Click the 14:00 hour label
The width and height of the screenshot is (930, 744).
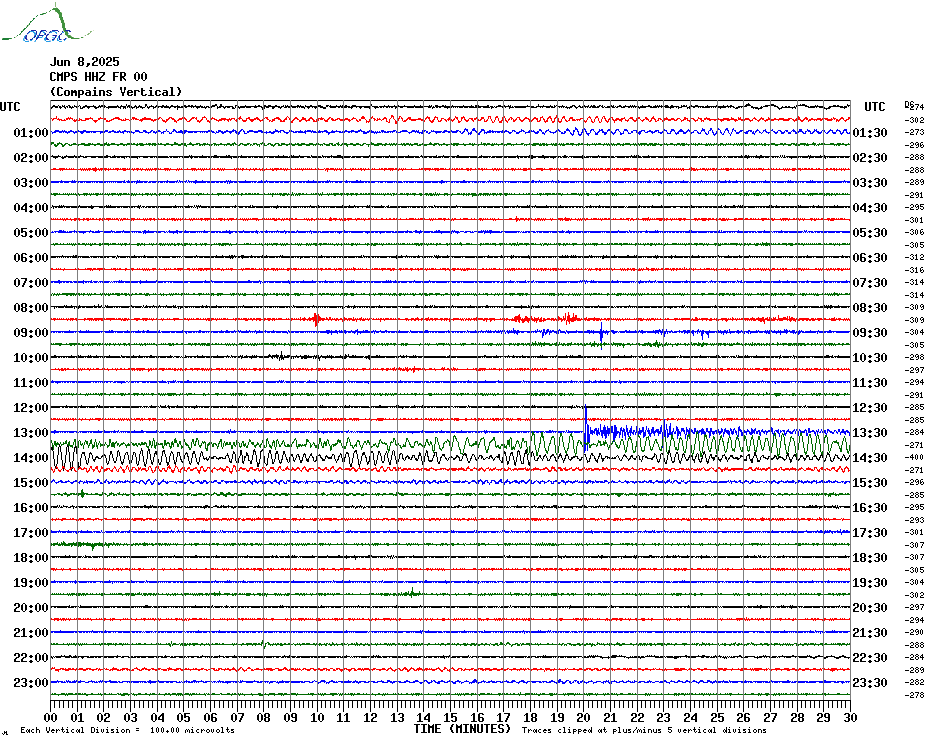(x=31, y=457)
